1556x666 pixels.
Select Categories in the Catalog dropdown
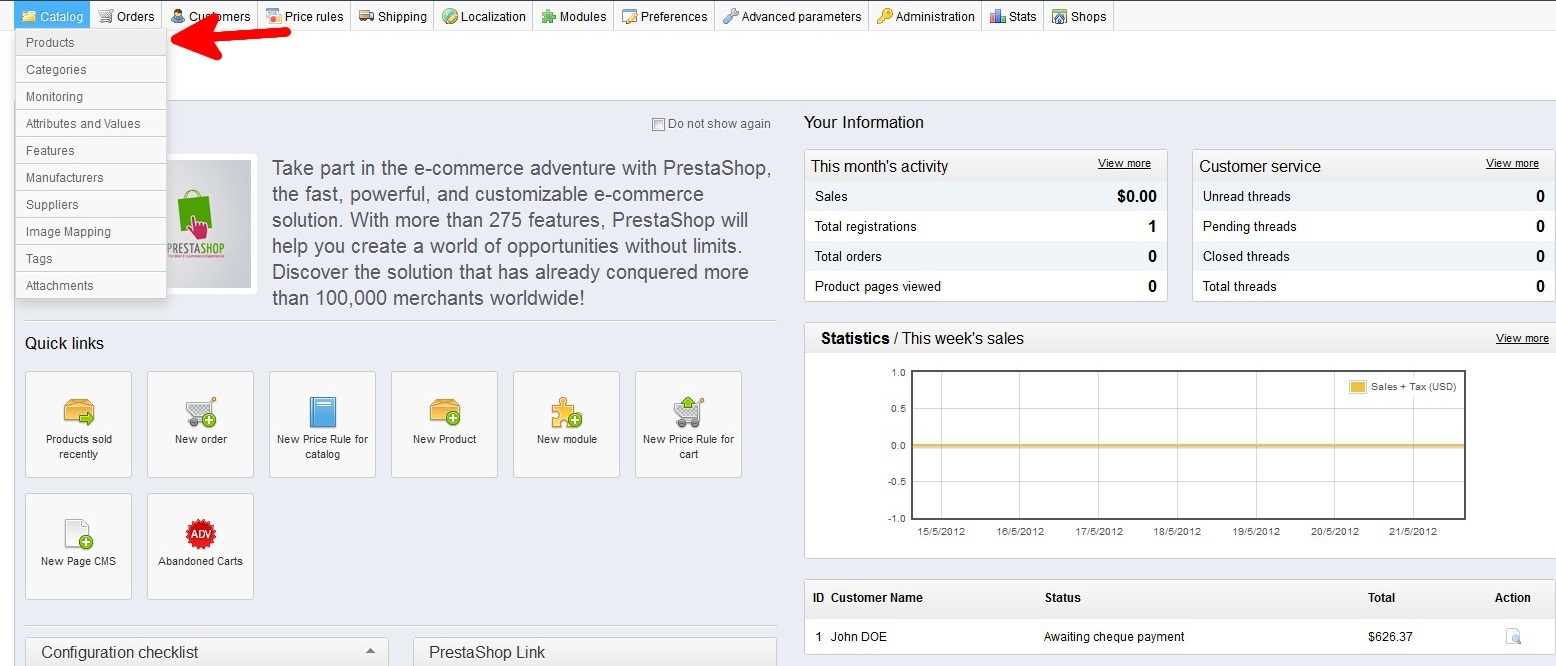[x=91, y=70]
